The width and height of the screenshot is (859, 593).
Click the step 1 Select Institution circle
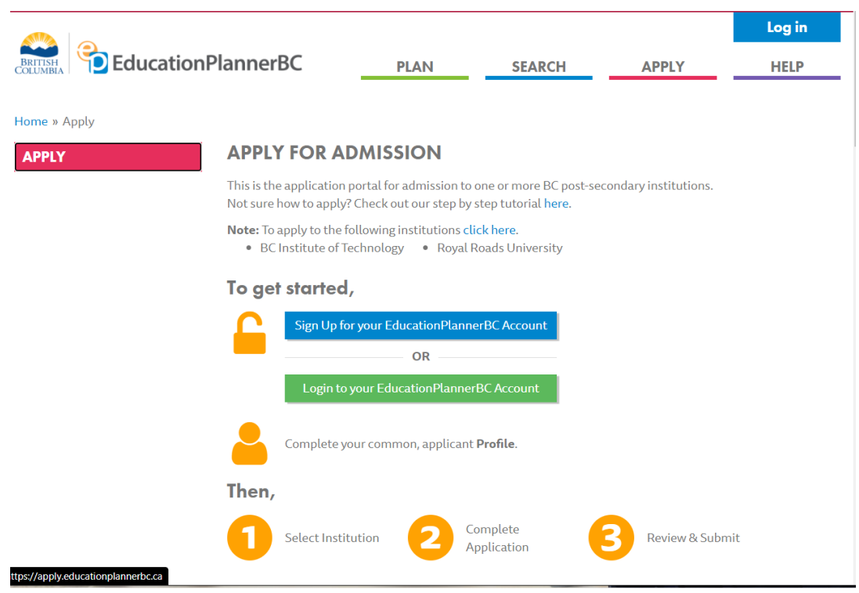[249, 537]
